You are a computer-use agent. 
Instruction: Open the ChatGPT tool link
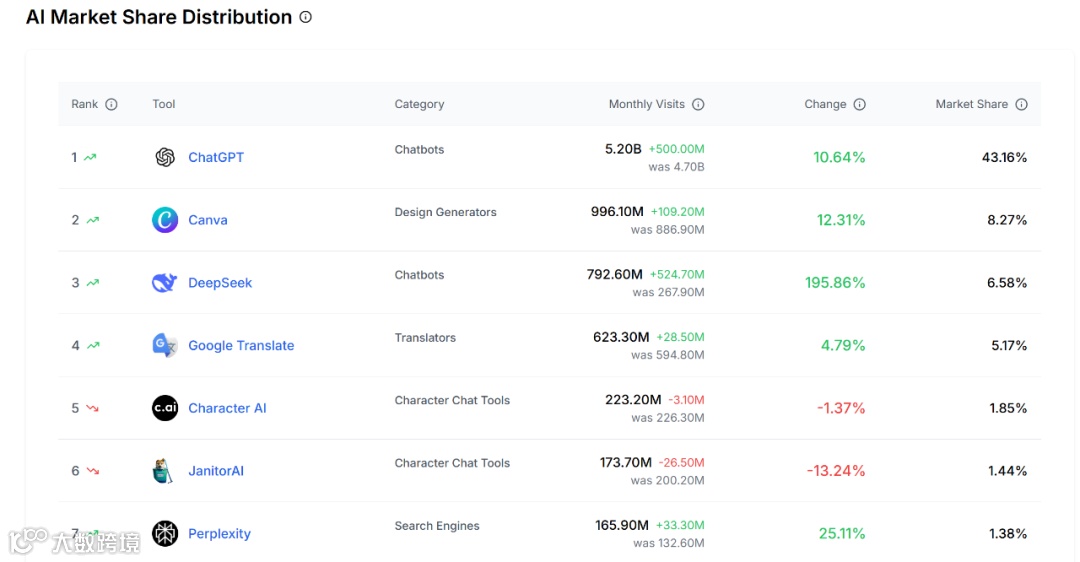[216, 157]
